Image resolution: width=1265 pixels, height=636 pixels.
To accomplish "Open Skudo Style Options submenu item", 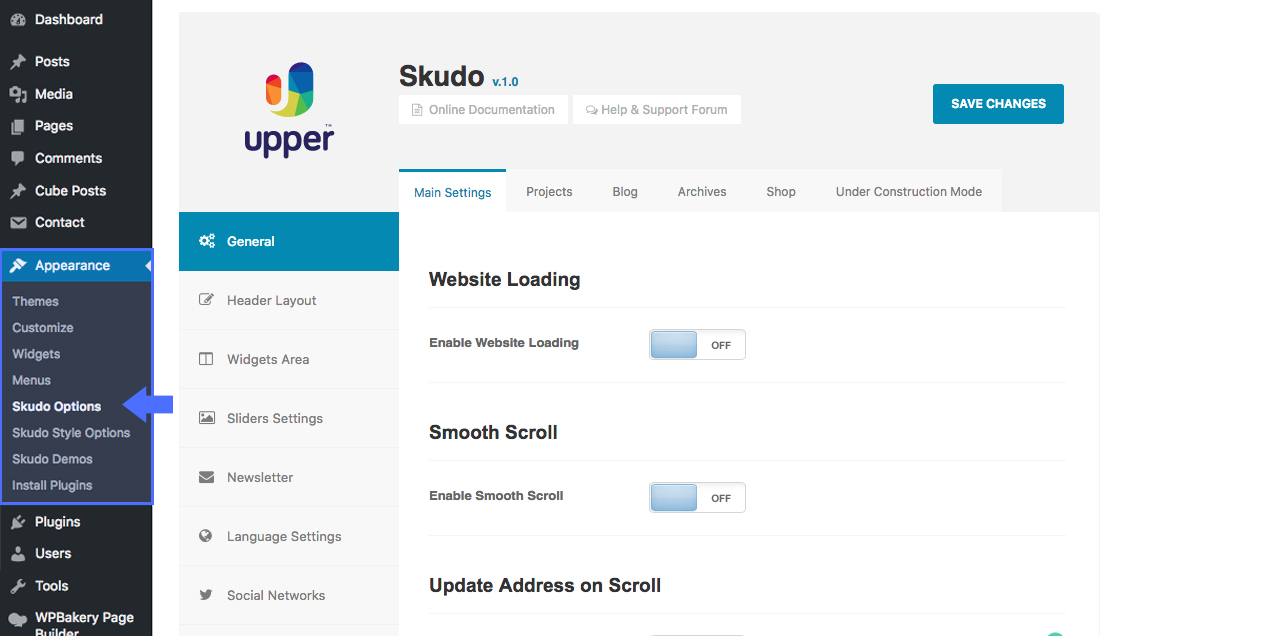I will pos(71,433).
